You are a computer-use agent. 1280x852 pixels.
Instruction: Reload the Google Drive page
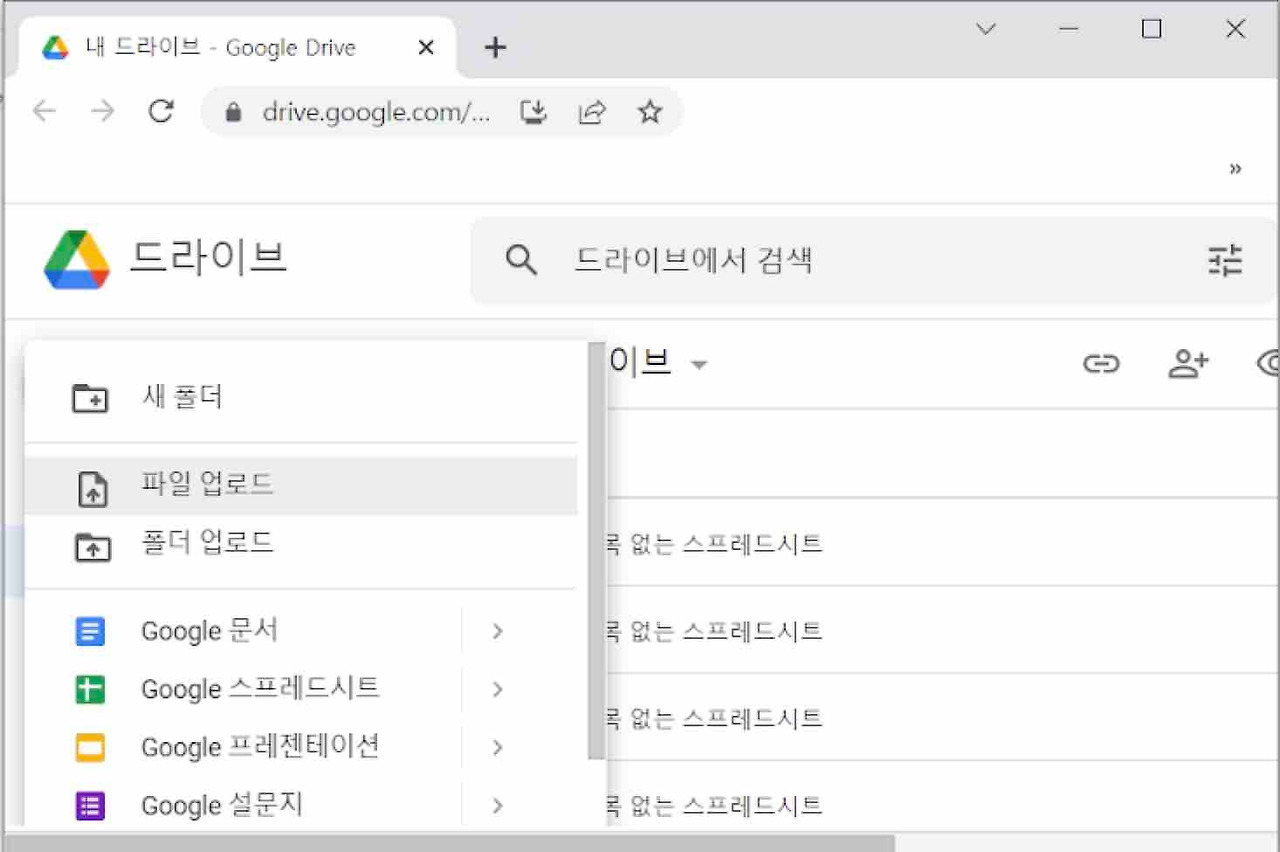[x=161, y=111]
